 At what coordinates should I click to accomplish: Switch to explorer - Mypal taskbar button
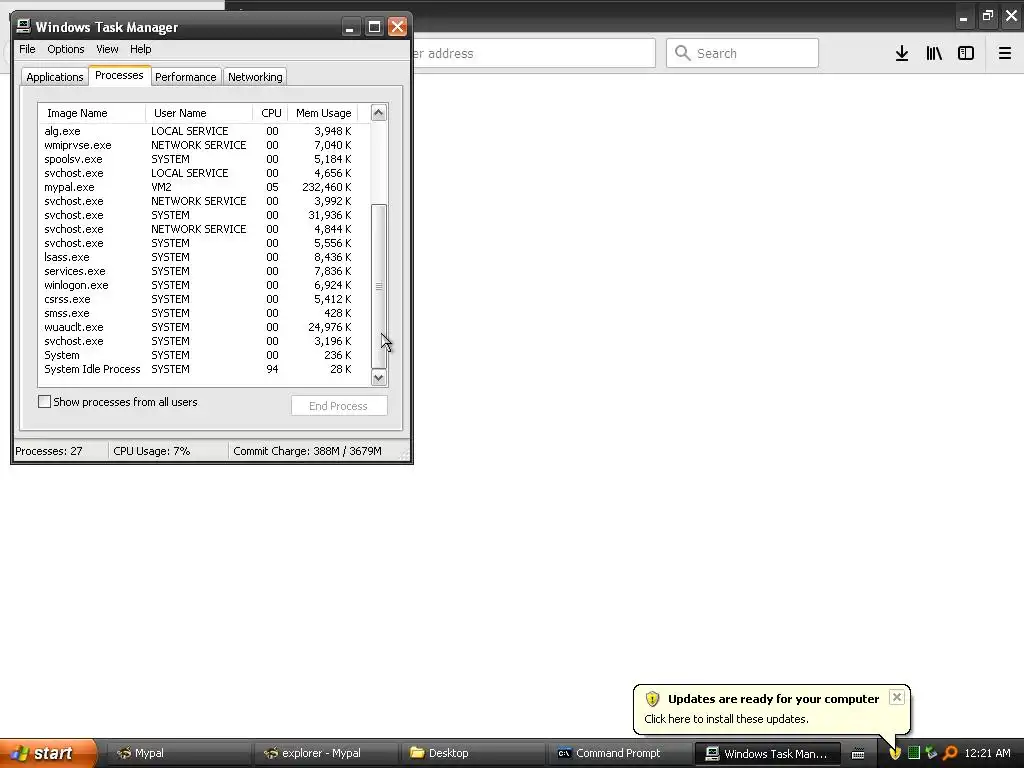325,753
